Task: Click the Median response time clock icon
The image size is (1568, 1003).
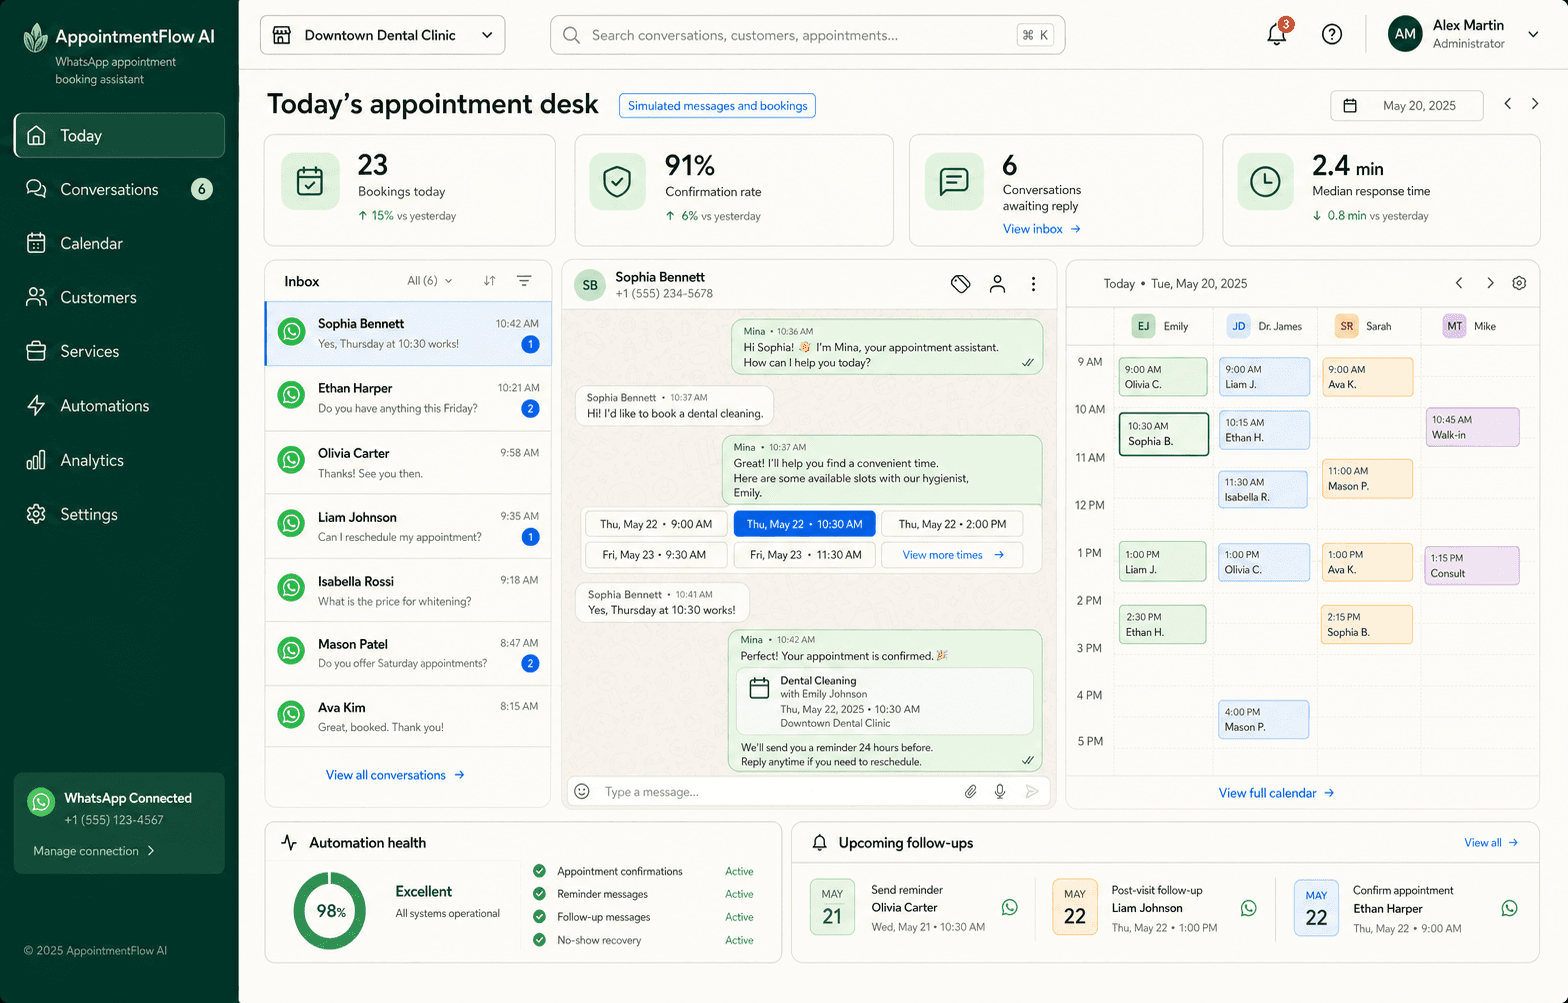Action: pos(1265,181)
